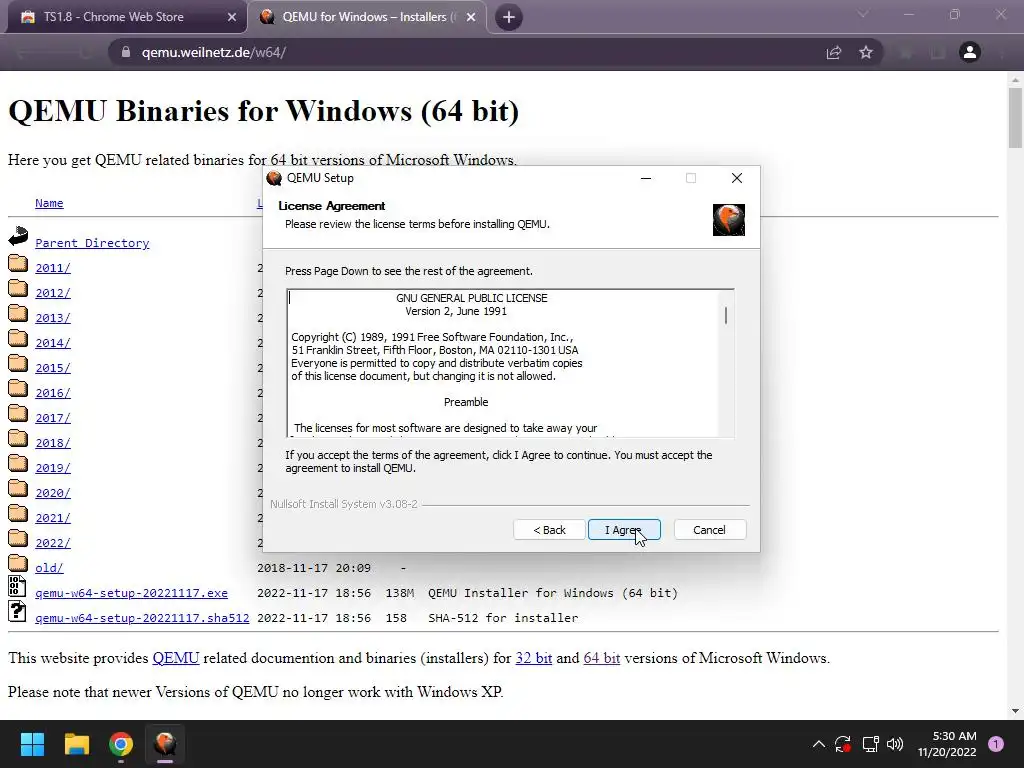This screenshot has height=768, width=1024.
Task: Sort the listing by the Name column
Action: (49, 203)
